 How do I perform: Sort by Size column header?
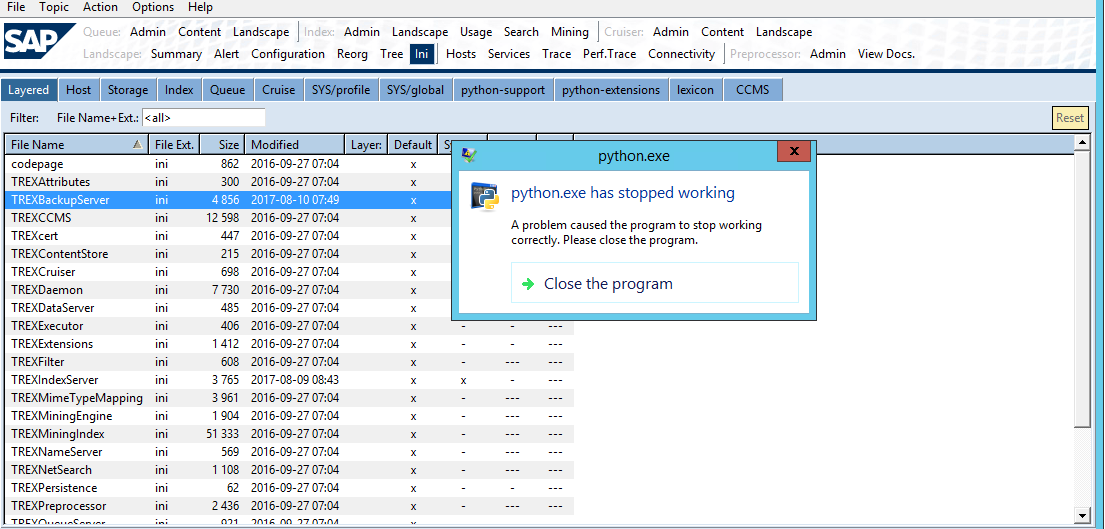pos(222,144)
